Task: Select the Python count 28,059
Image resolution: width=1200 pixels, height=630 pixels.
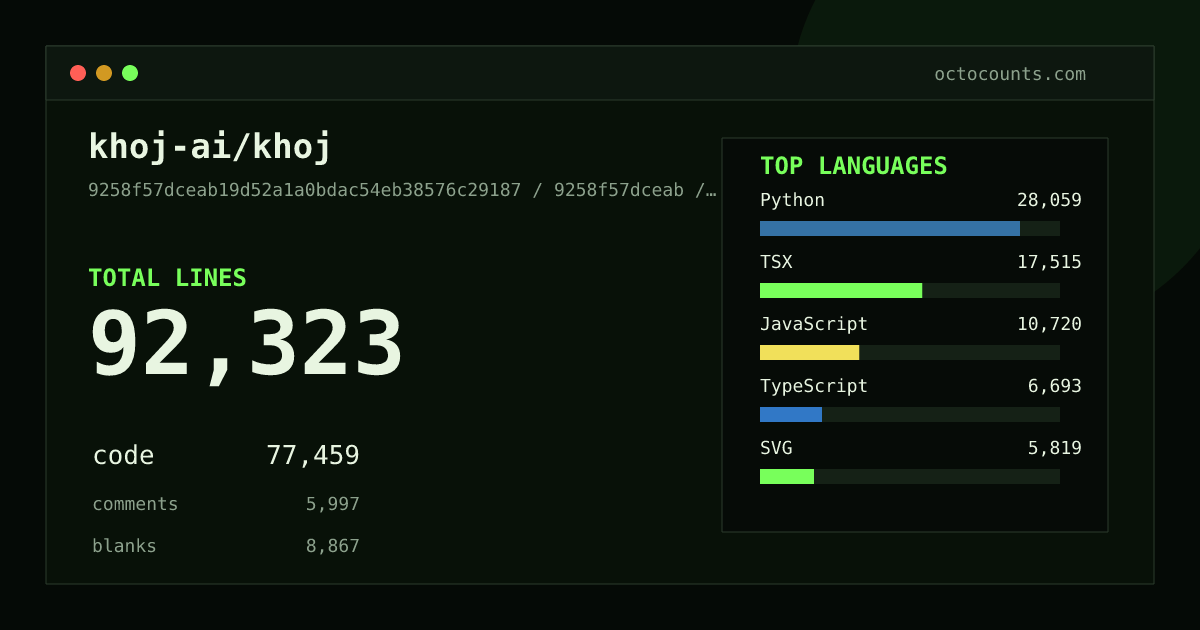Action: click(1049, 200)
